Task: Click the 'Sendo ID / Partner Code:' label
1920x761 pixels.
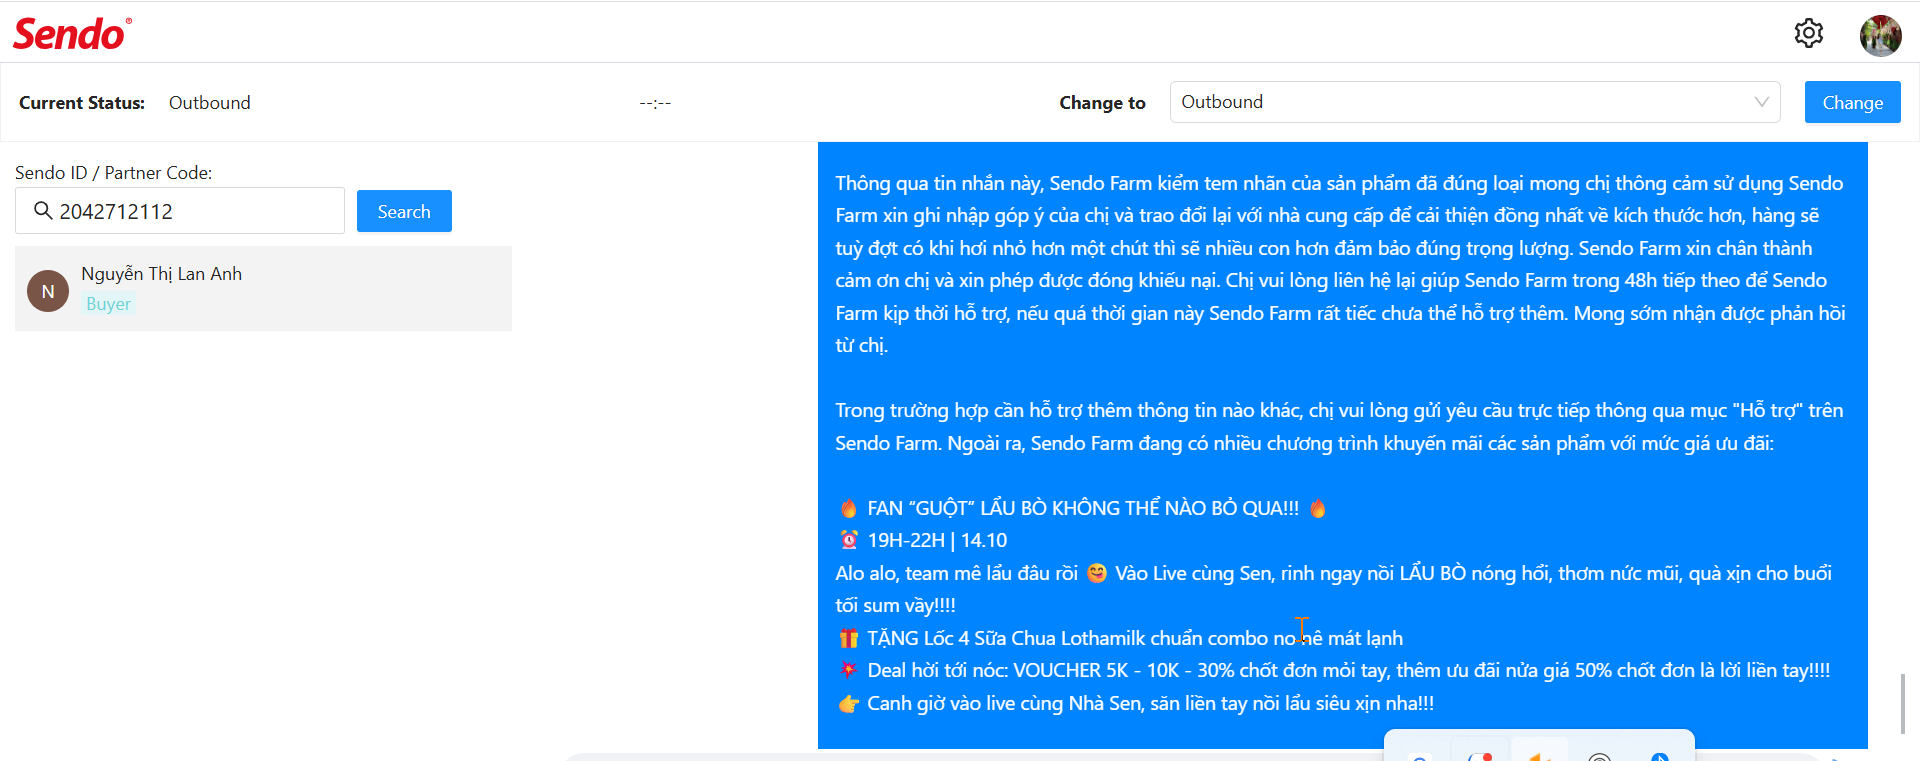Action: pyautogui.click(x=113, y=173)
